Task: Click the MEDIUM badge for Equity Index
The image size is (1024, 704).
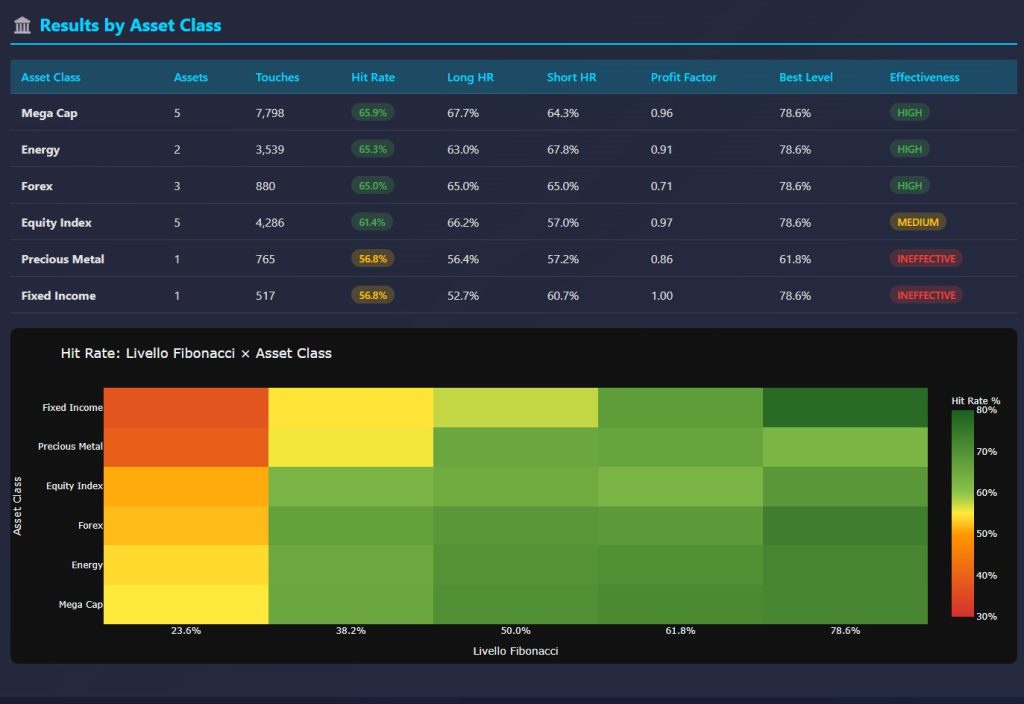Action: pos(918,222)
